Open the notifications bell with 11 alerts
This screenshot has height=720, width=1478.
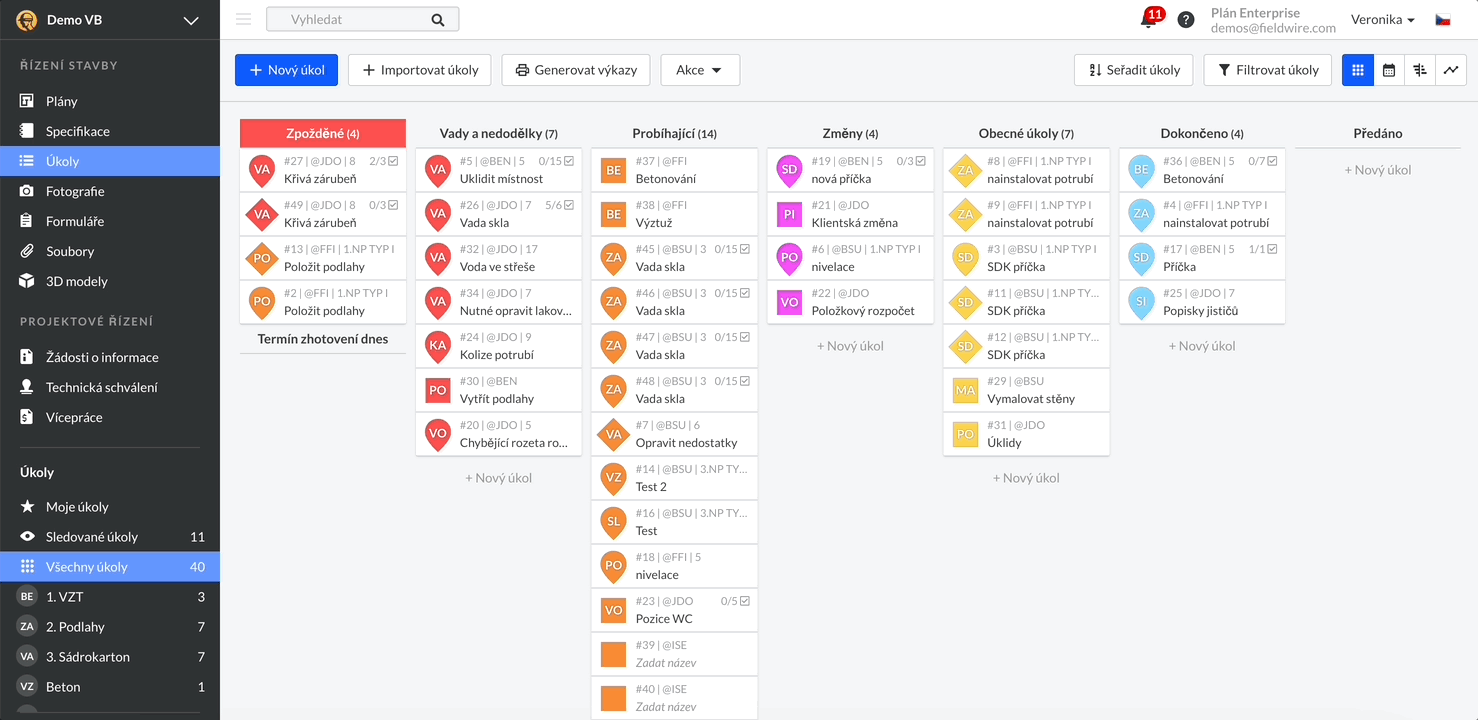coord(1148,20)
